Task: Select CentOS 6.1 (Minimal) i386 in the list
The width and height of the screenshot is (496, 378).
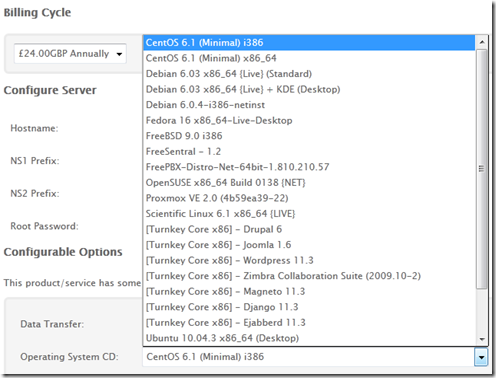Action: [309, 43]
